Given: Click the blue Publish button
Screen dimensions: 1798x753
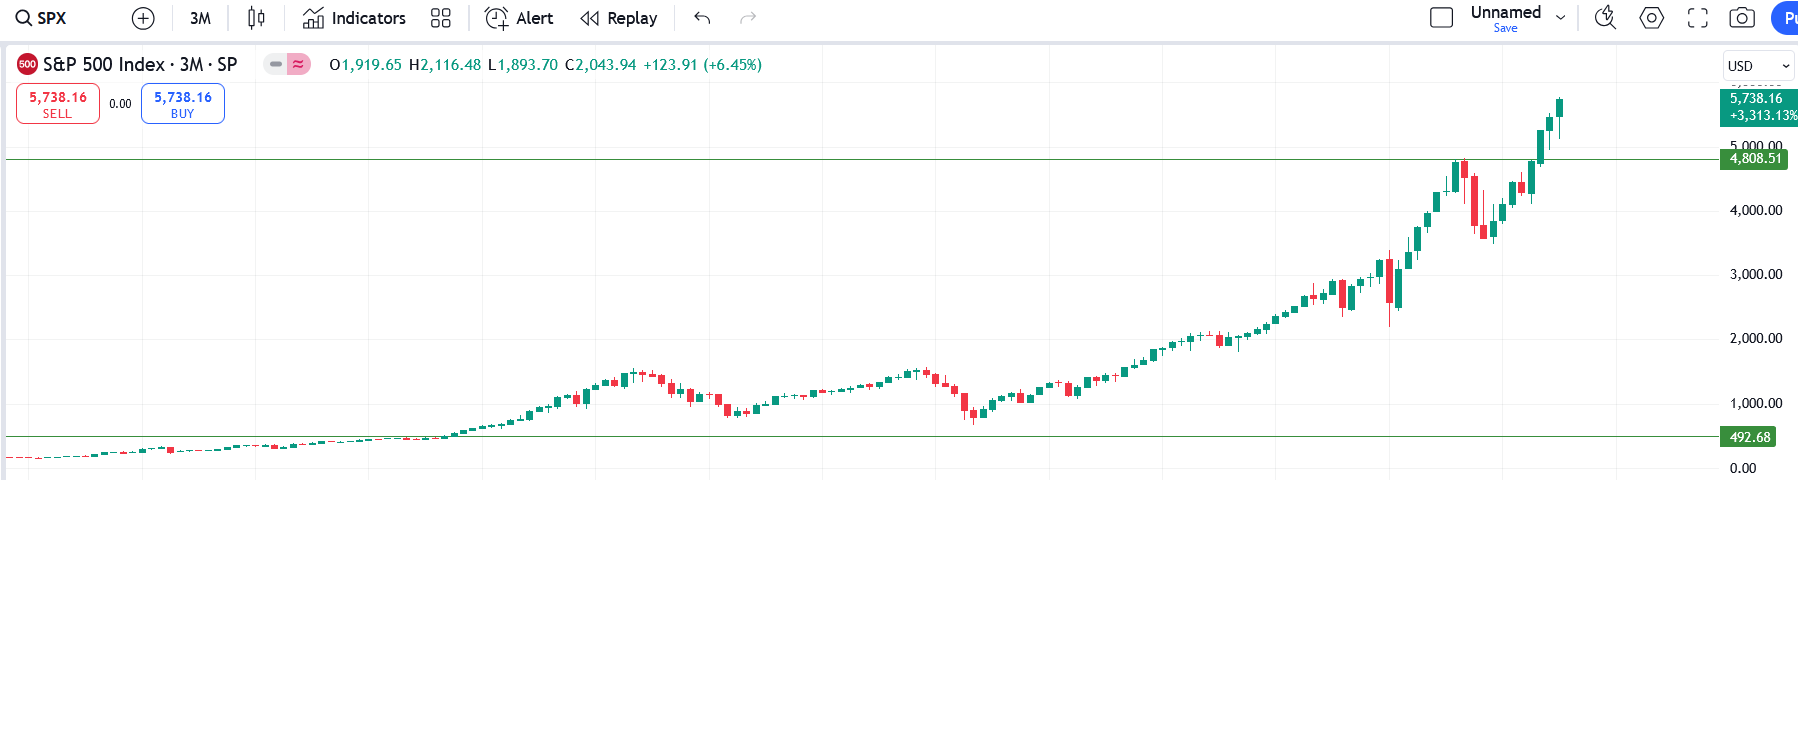Looking at the screenshot, I should point(1785,18).
